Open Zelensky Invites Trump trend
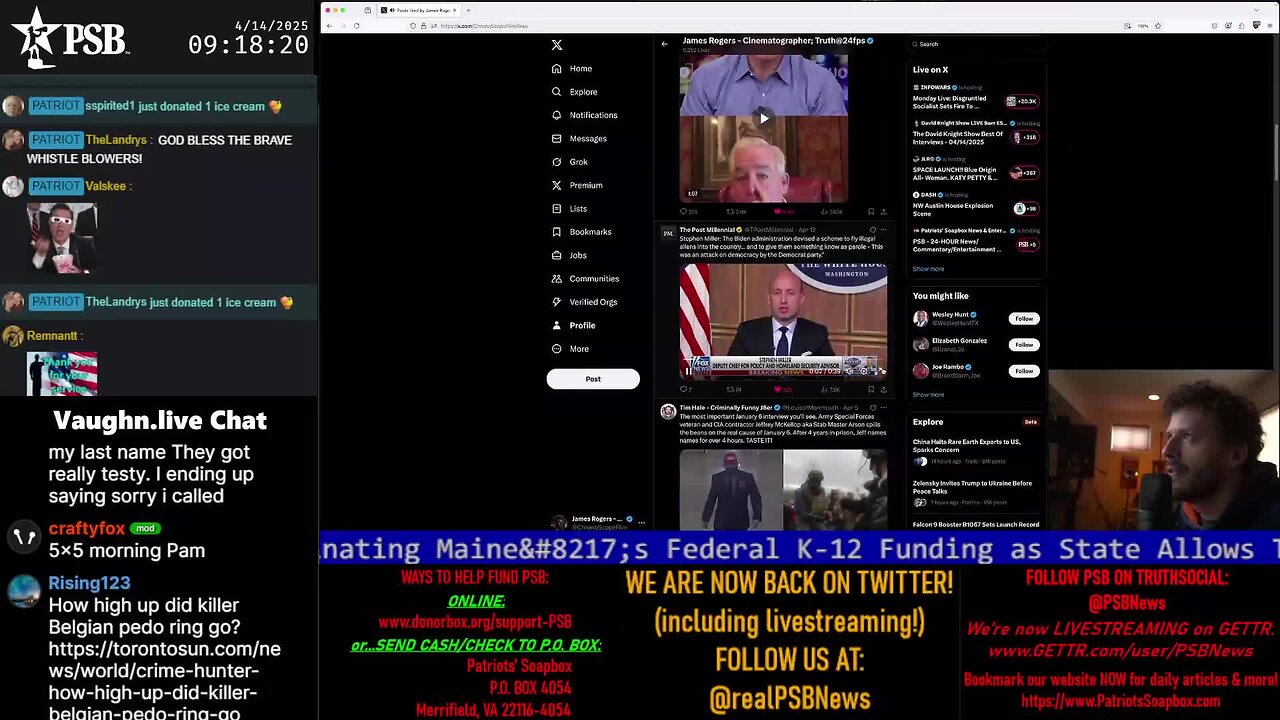Screen dimensions: 1280x720 (x=975, y=493)
